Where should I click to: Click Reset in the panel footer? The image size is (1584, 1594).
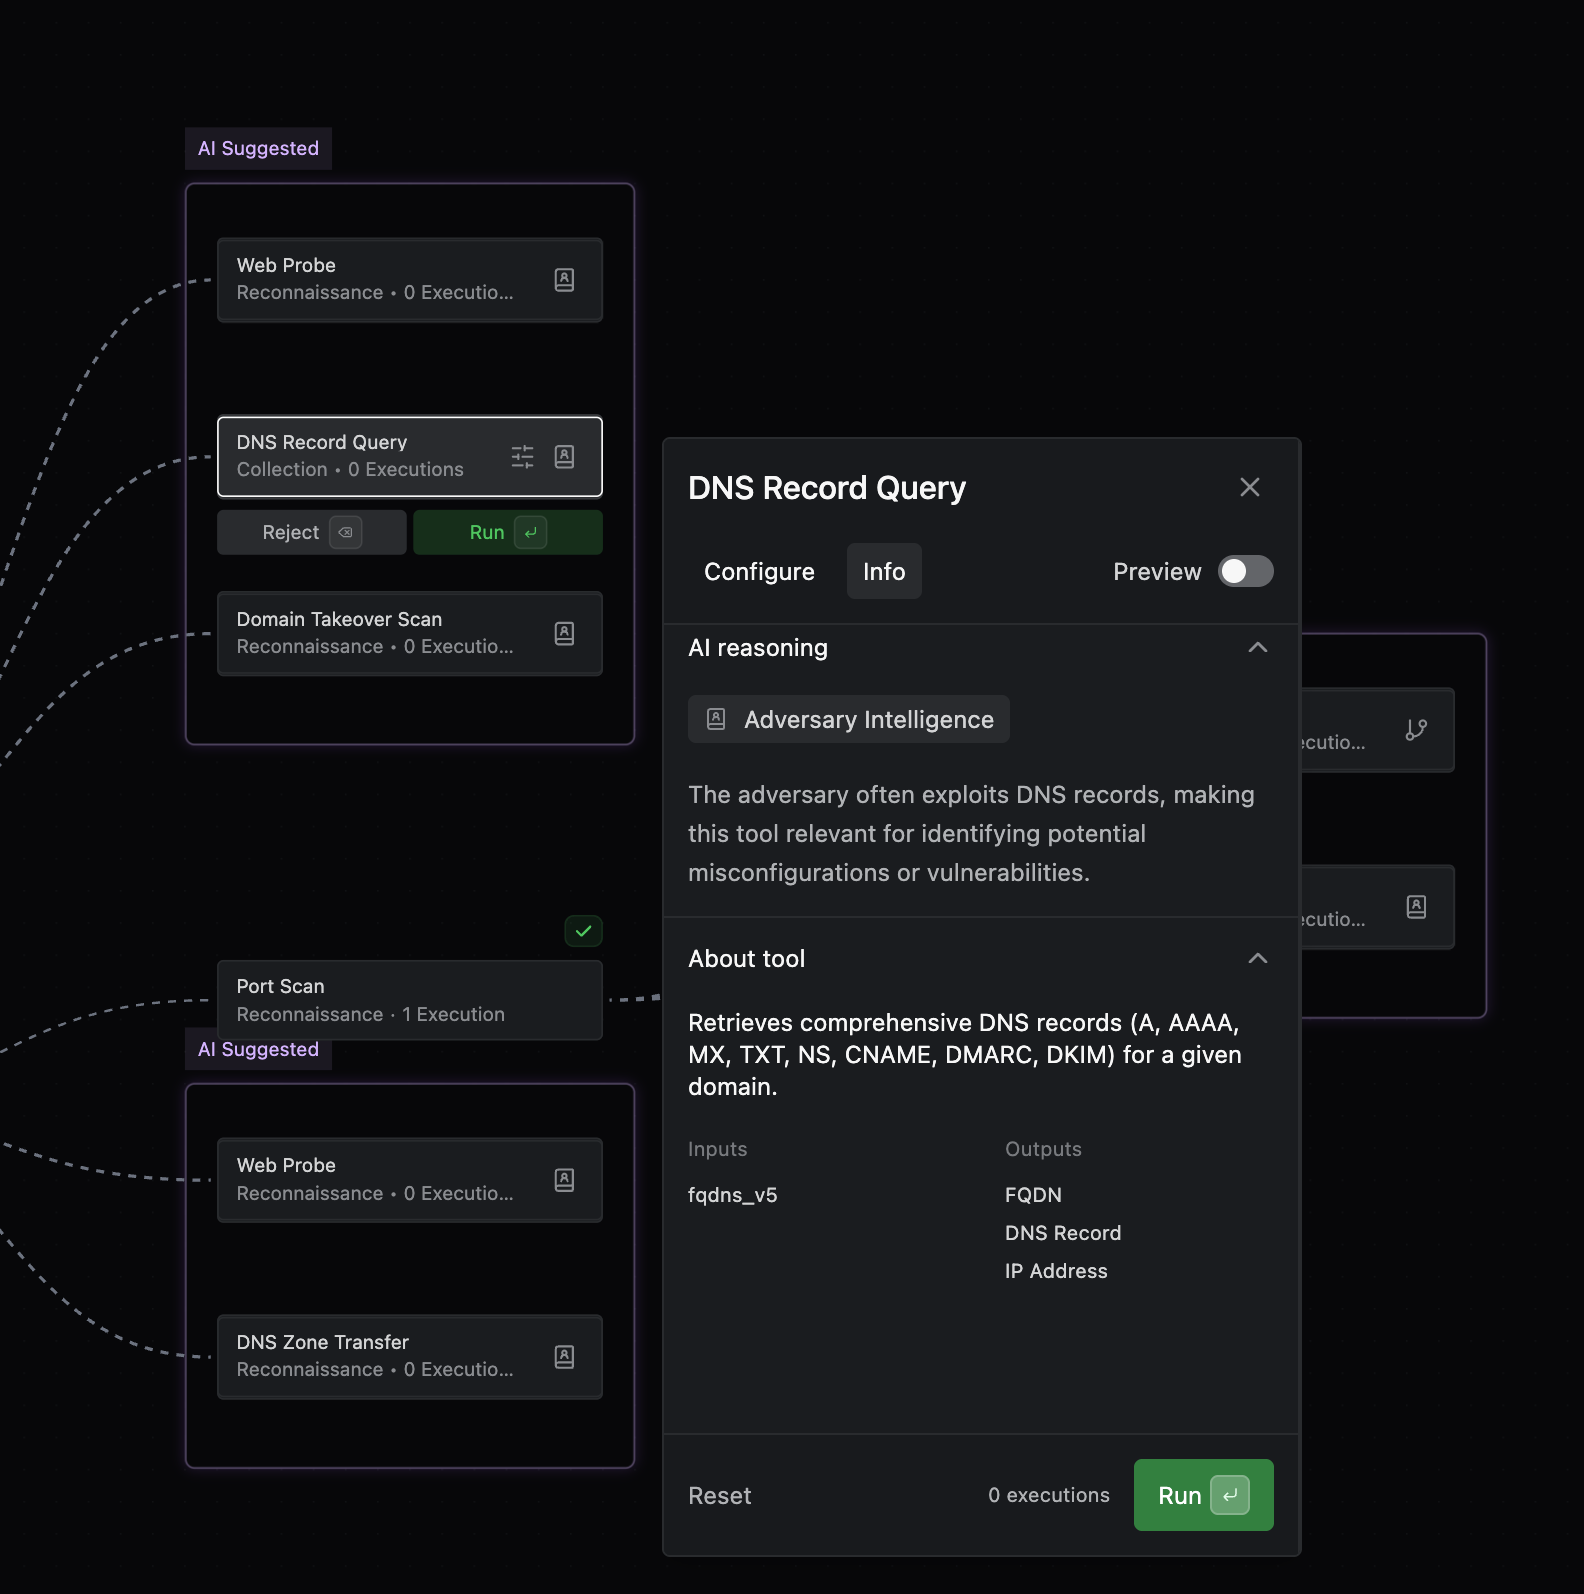click(x=719, y=1495)
